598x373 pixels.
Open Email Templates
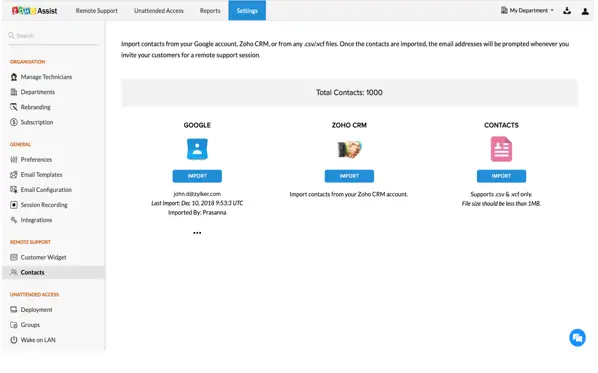pyautogui.click(x=41, y=175)
